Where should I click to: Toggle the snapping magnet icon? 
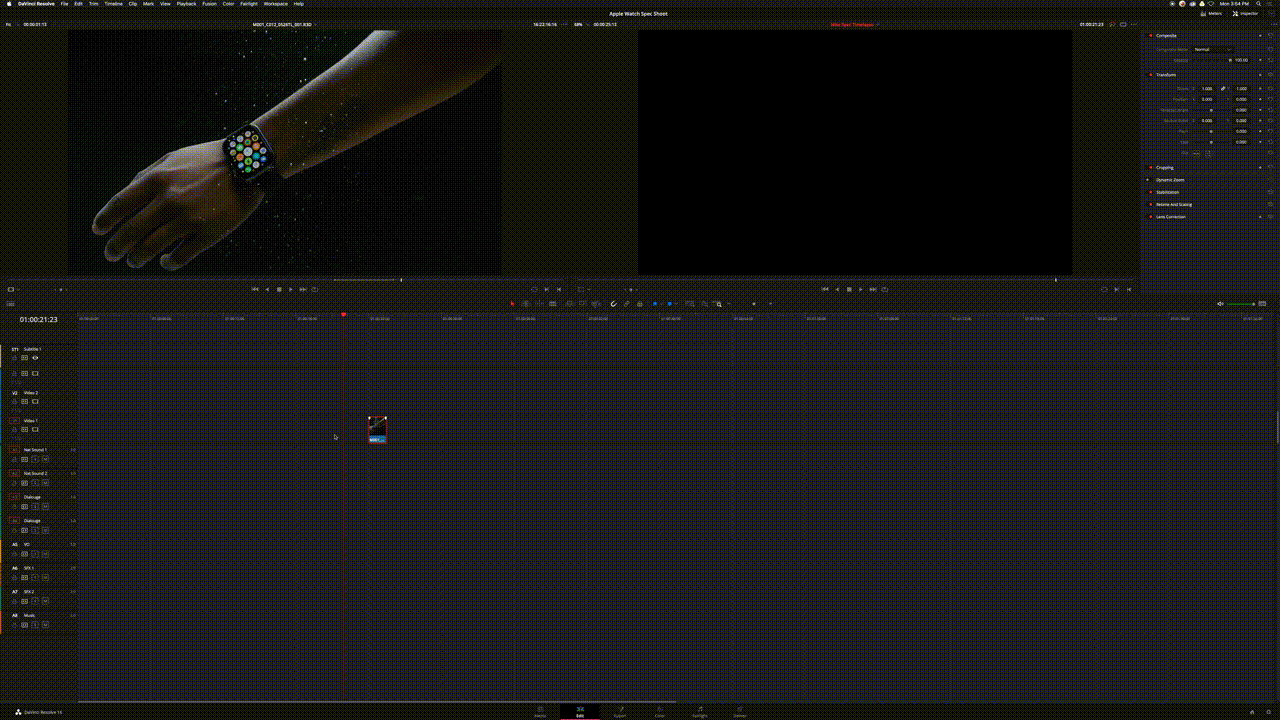pyautogui.click(x=614, y=303)
